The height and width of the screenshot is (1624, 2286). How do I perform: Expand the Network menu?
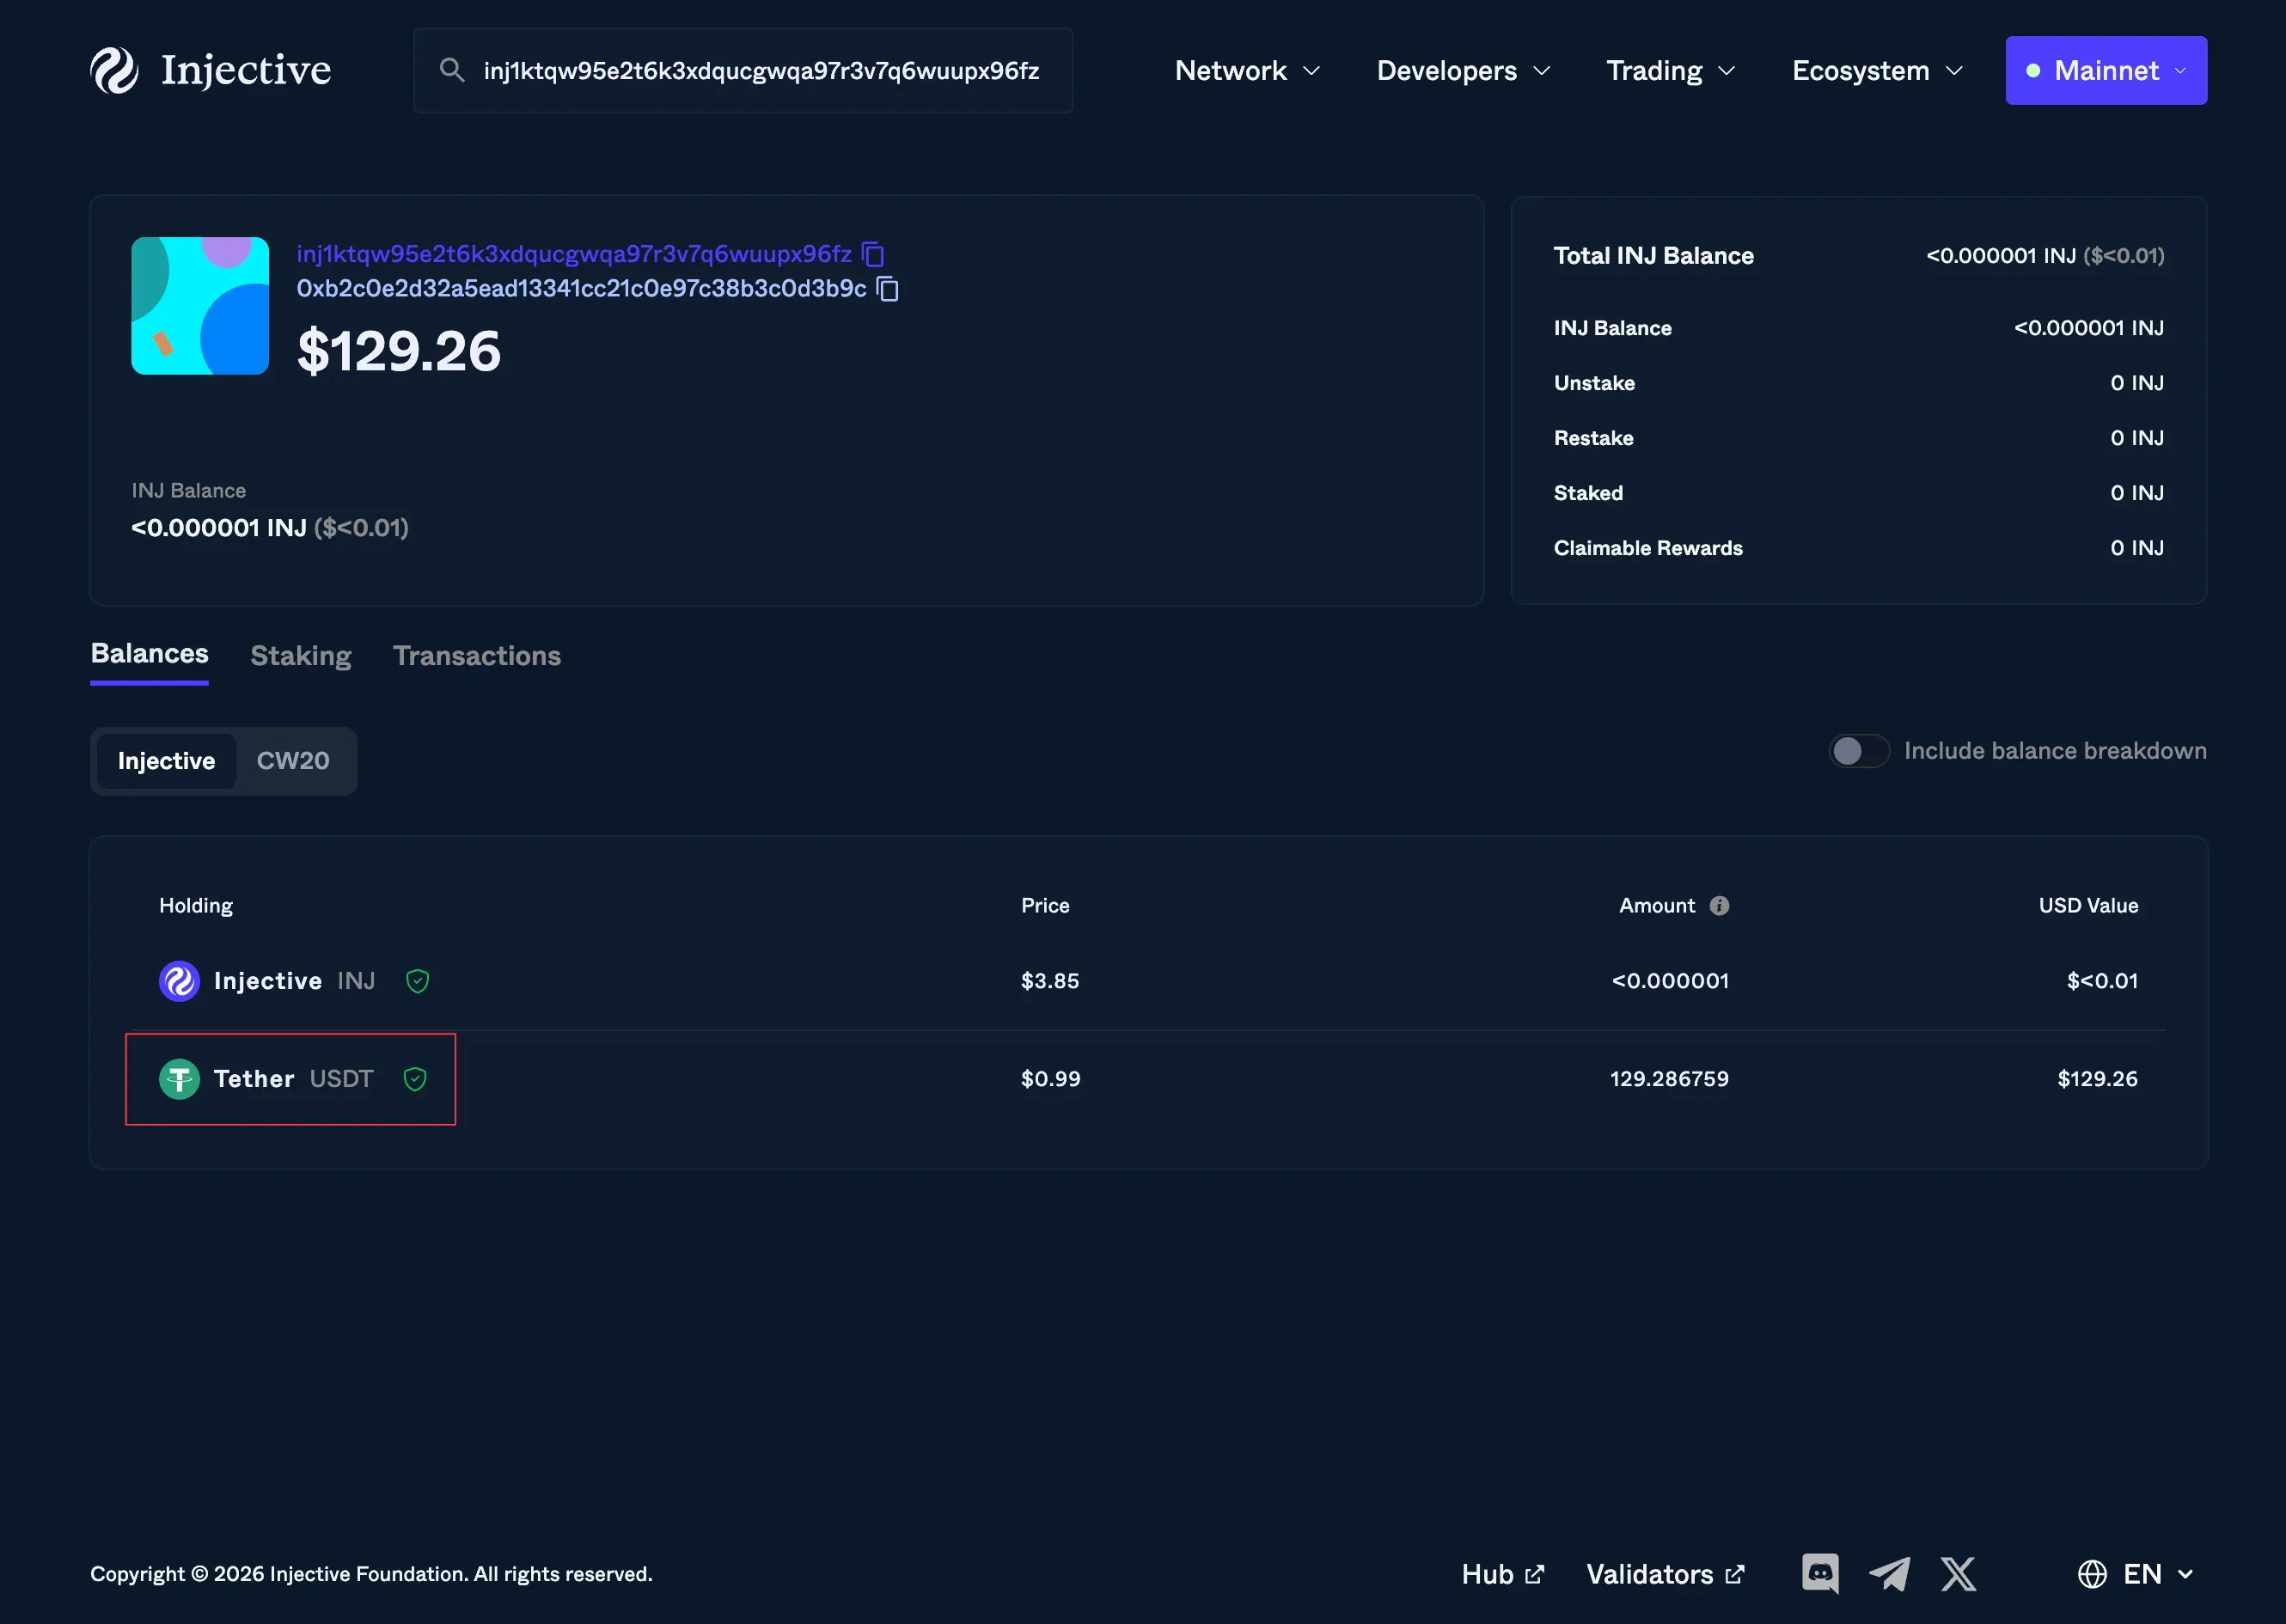pyautogui.click(x=1247, y=71)
